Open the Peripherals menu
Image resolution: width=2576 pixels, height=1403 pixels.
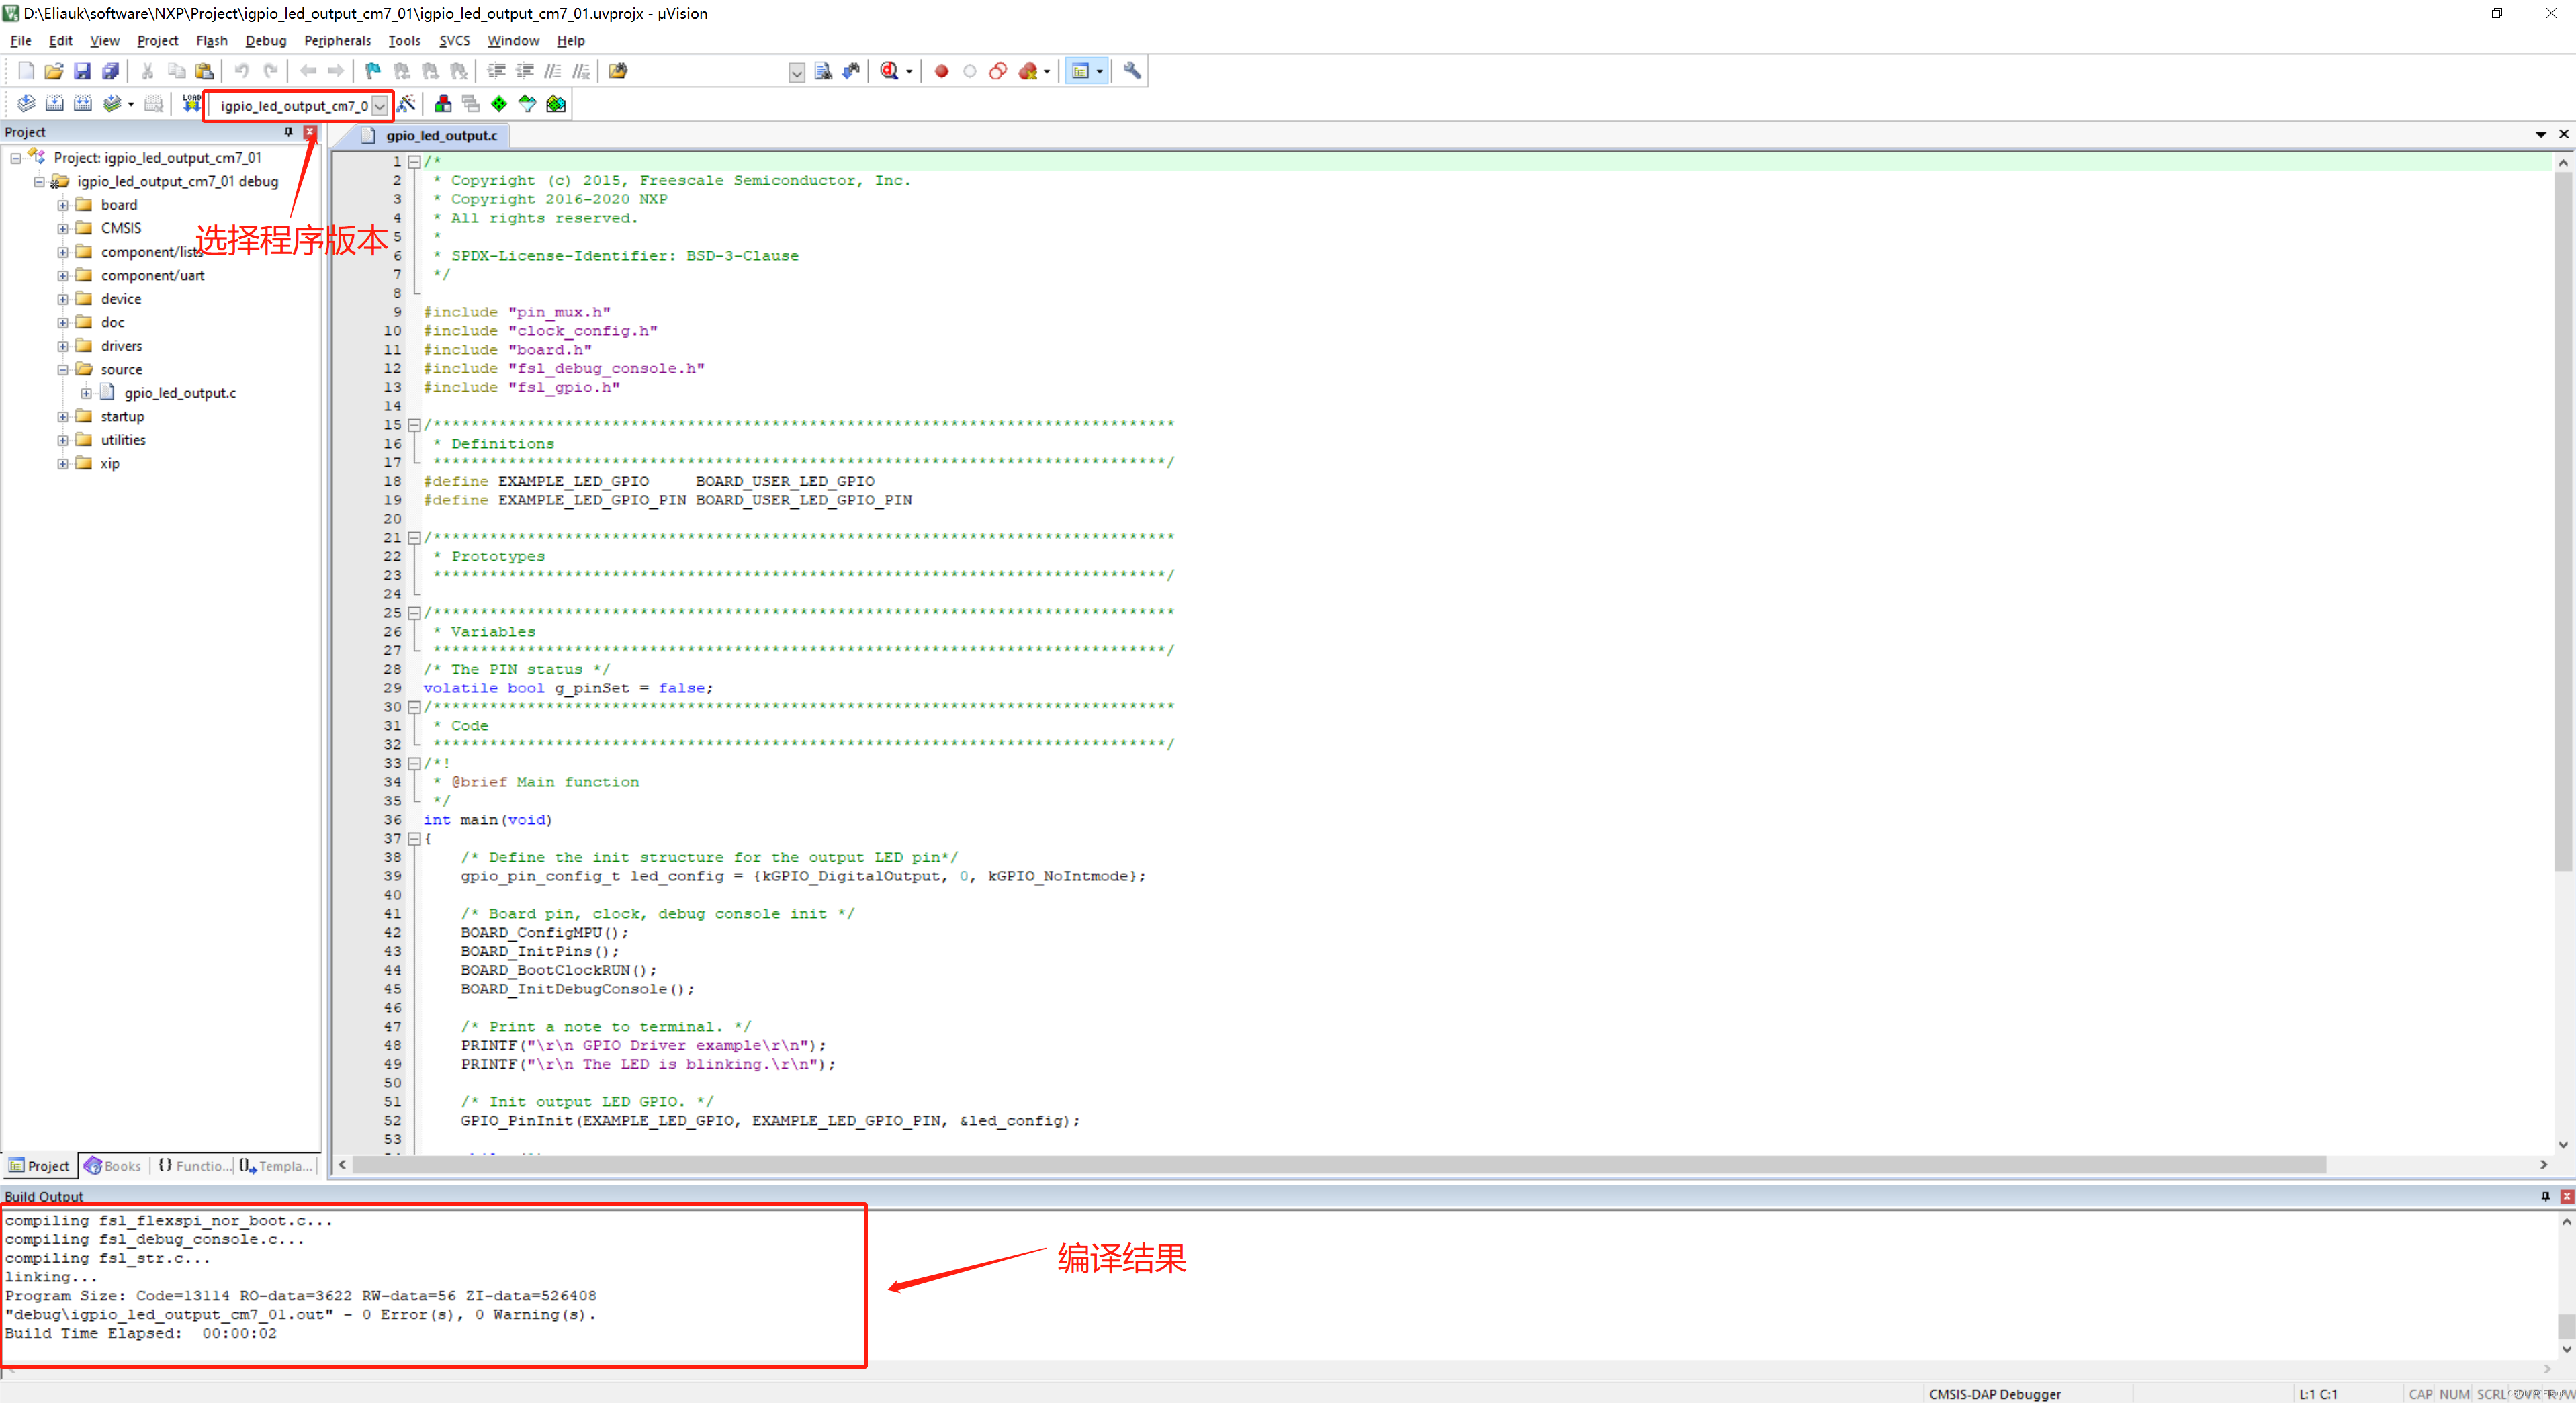coord(337,41)
